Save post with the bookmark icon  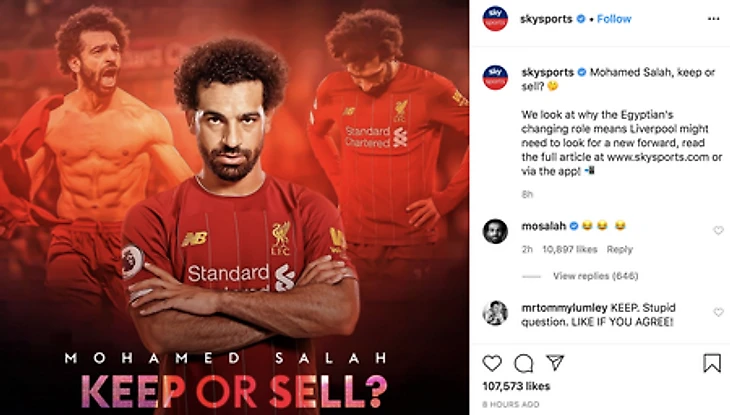tap(712, 363)
